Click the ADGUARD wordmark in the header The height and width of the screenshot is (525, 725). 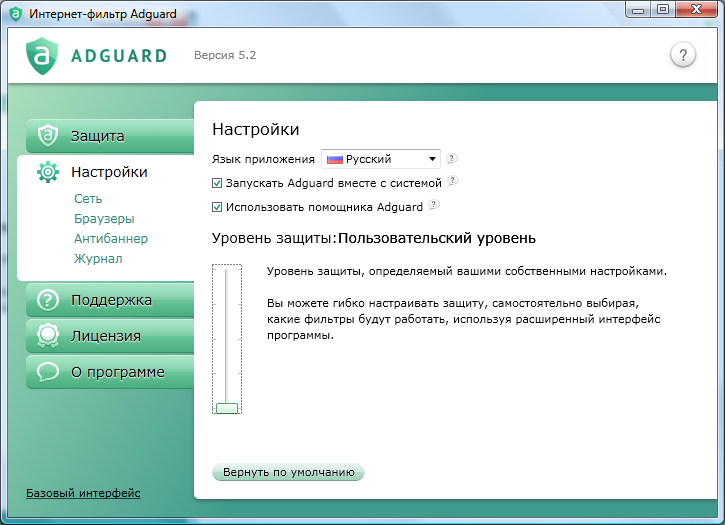[119, 56]
